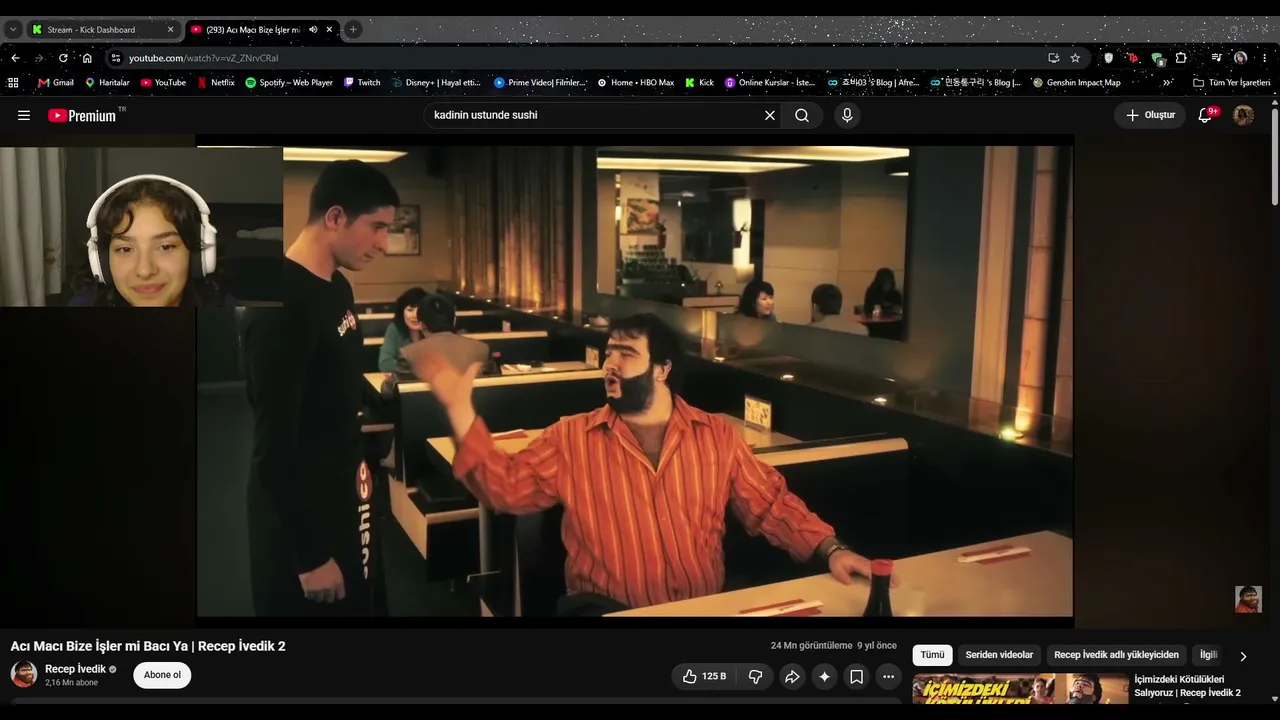Open the Extensions puzzle icon
1280x720 pixels.
pos(1181,58)
